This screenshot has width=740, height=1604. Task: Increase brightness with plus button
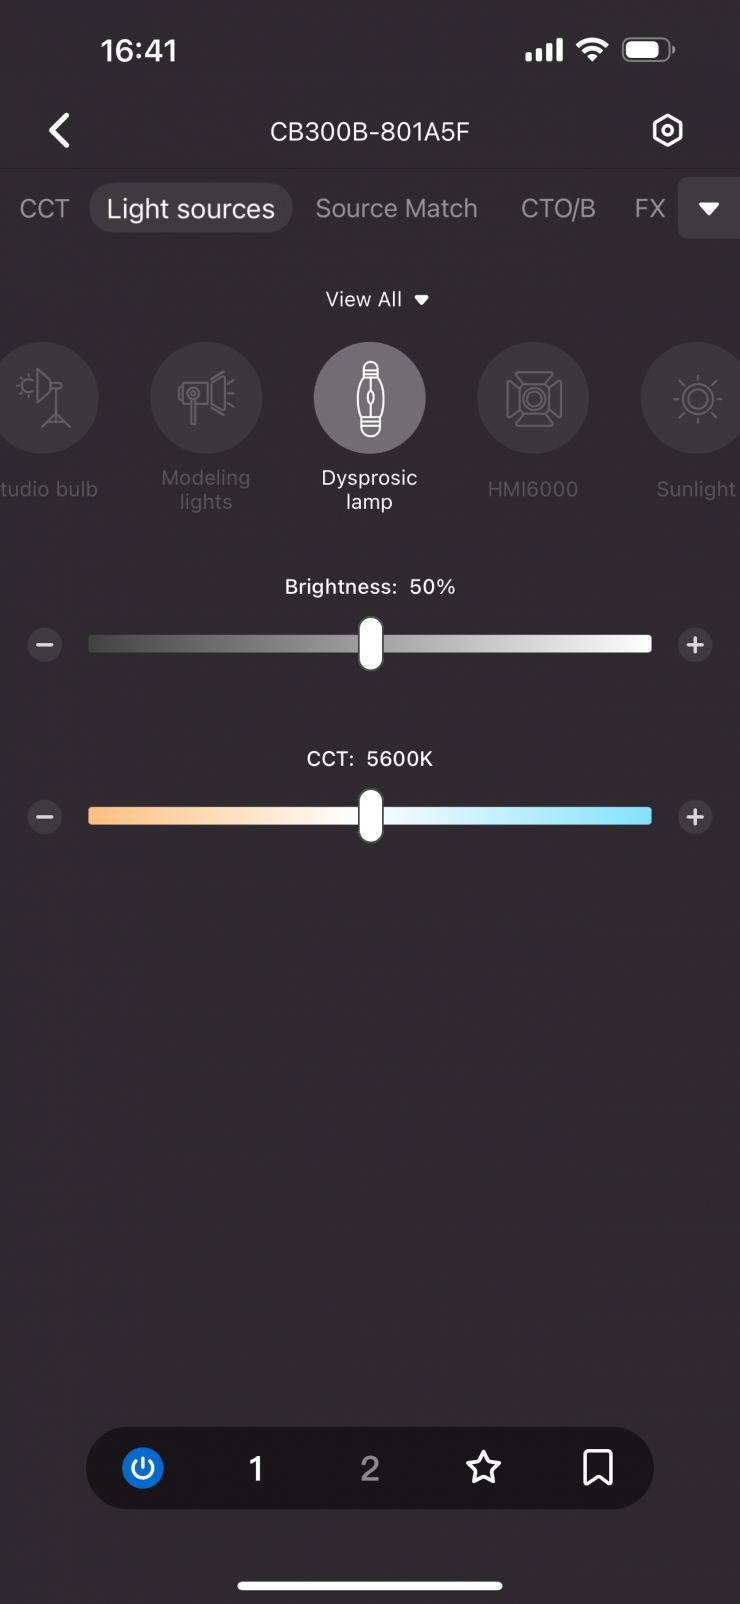(695, 645)
